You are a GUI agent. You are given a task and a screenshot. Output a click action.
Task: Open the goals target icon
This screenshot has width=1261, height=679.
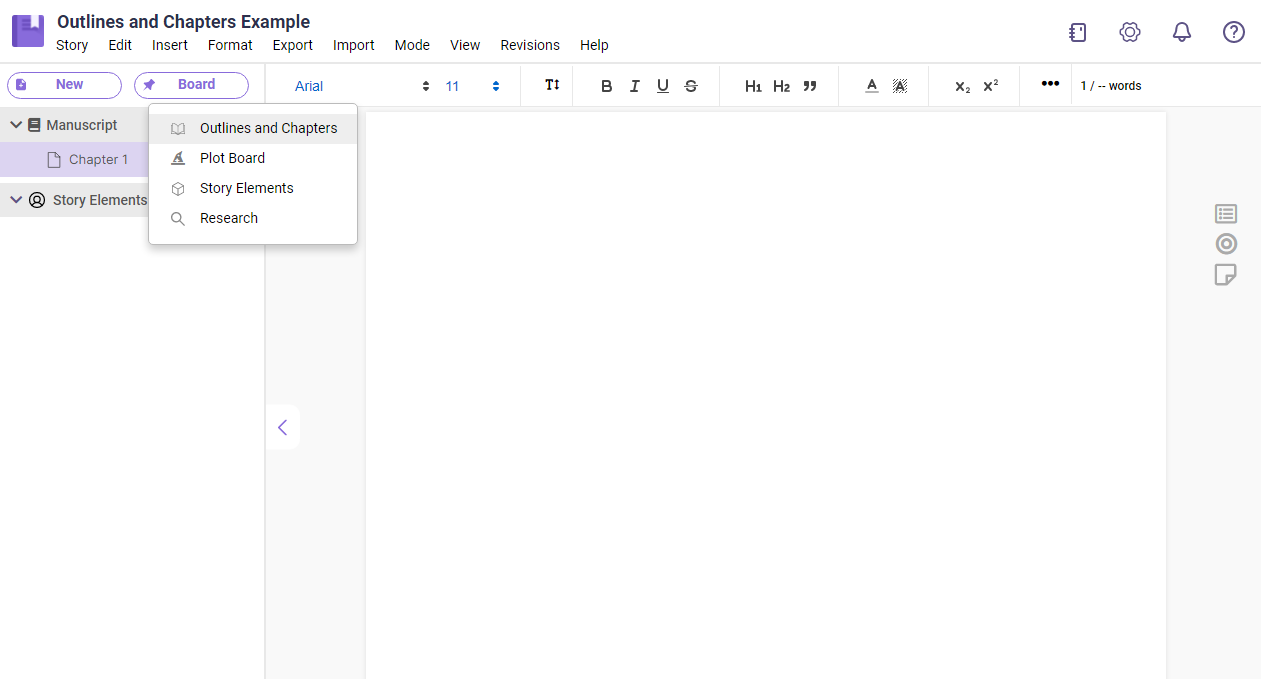1226,244
